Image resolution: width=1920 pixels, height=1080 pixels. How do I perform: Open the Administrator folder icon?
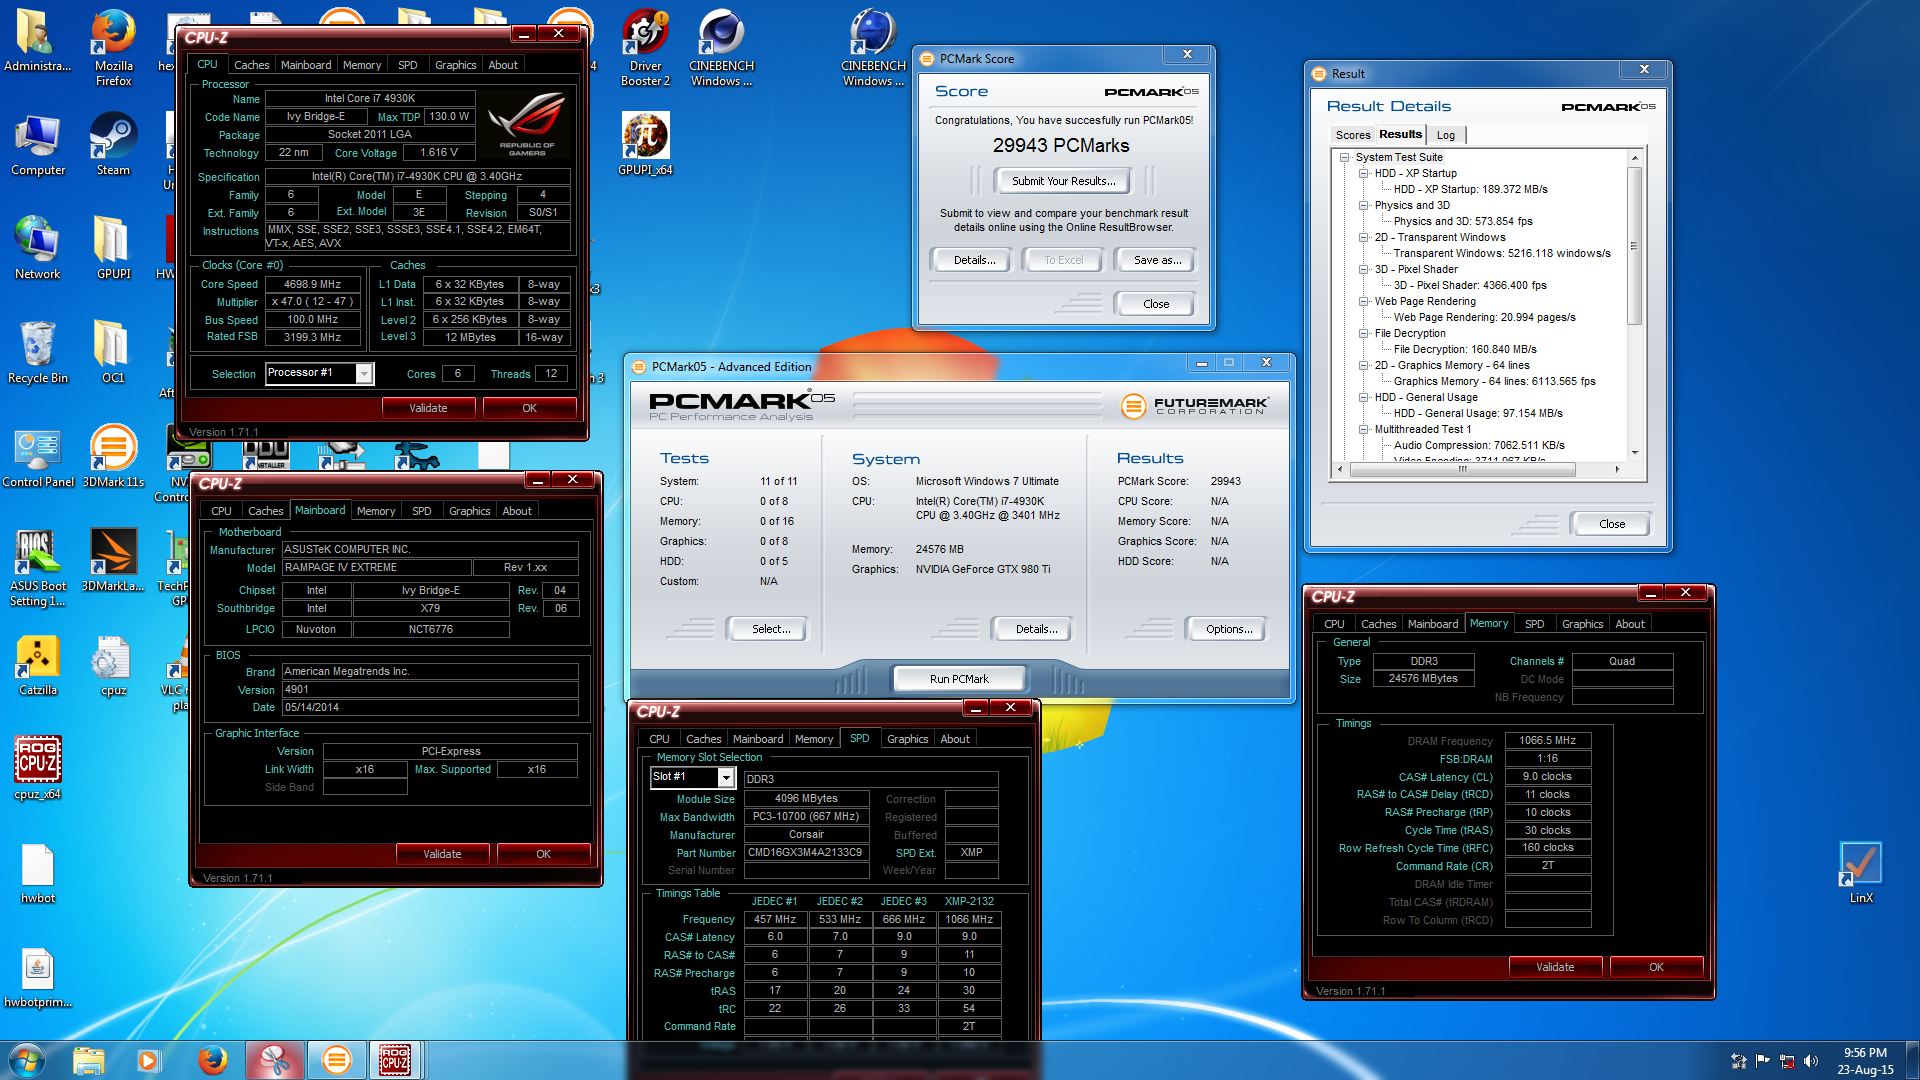(38, 39)
